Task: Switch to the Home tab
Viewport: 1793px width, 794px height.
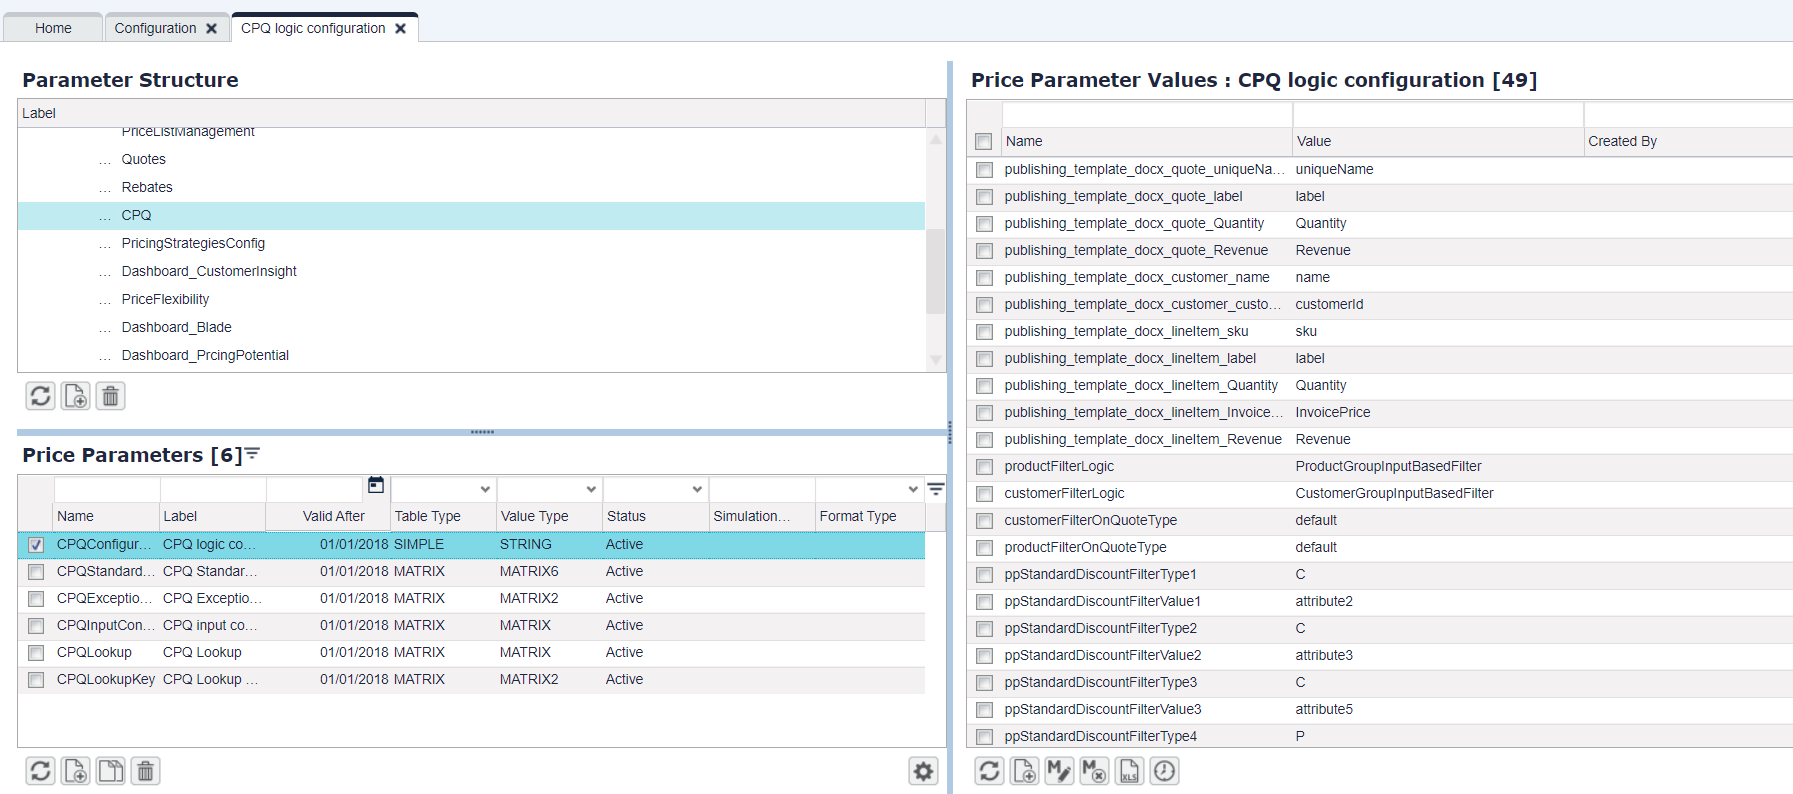Action: [53, 28]
